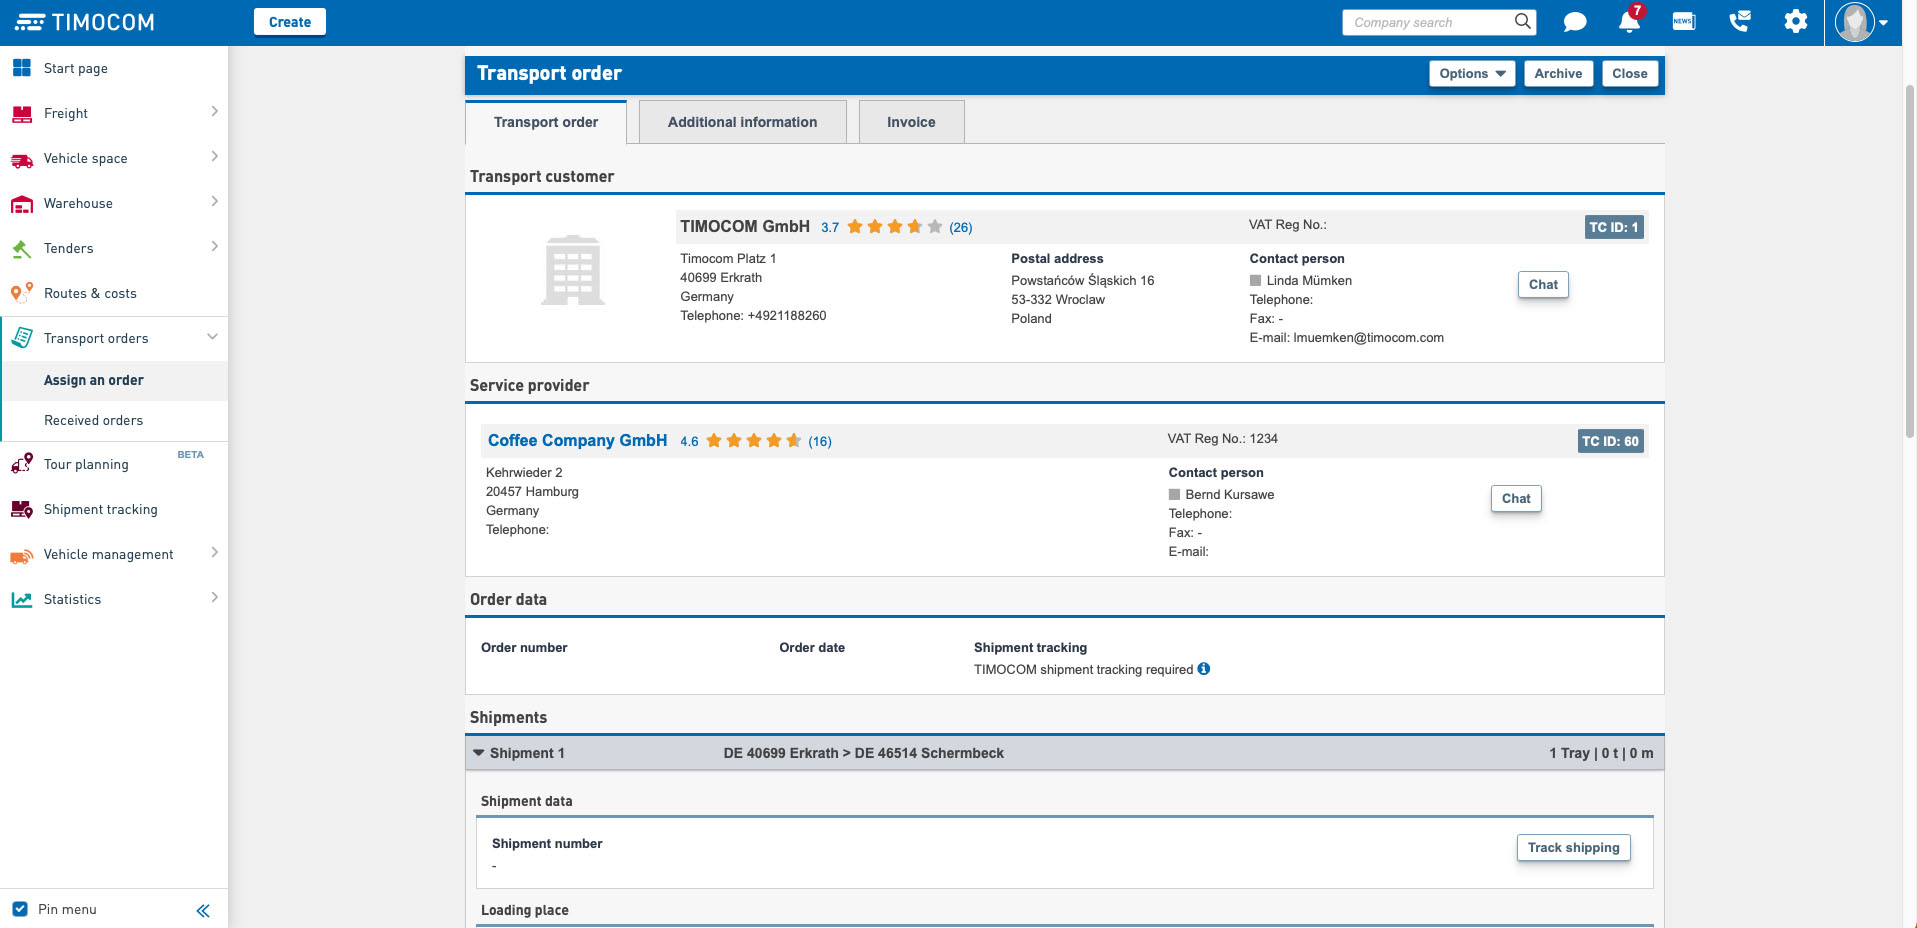
Task: Select the Routes & costs sidebar icon
Action: click(21, 293)
